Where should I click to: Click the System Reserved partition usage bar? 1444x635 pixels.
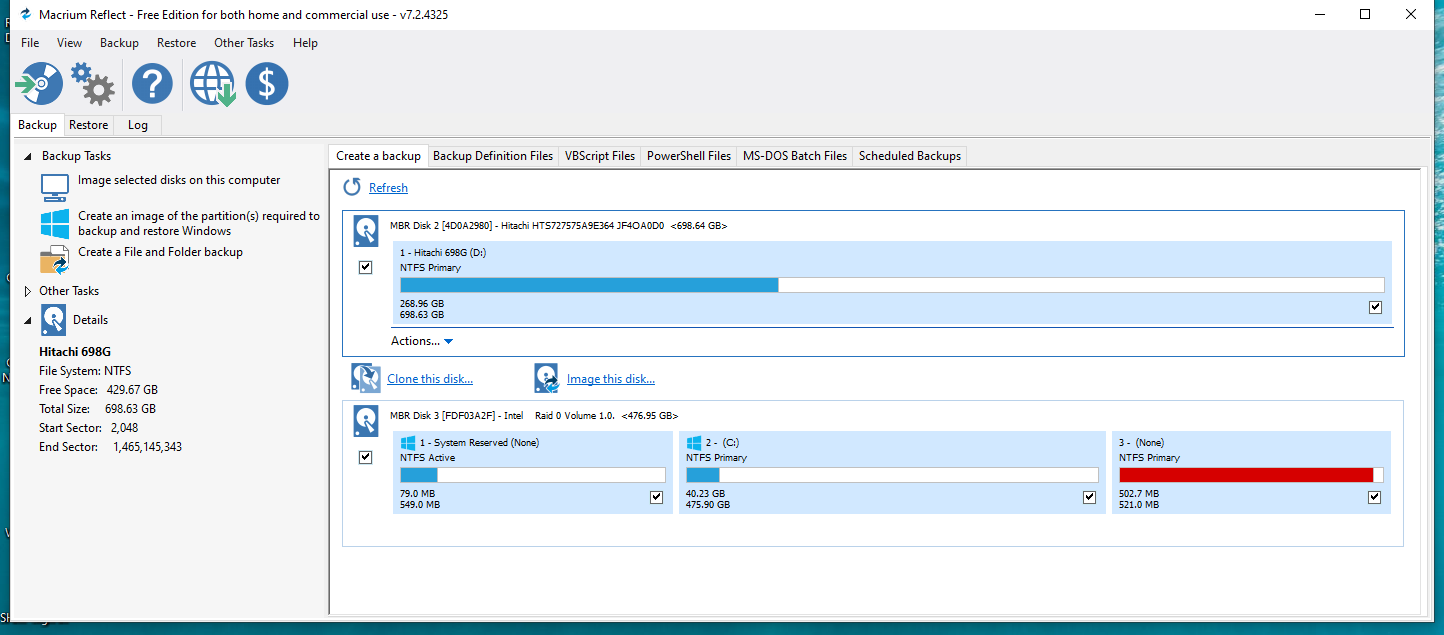coord(533,475)
